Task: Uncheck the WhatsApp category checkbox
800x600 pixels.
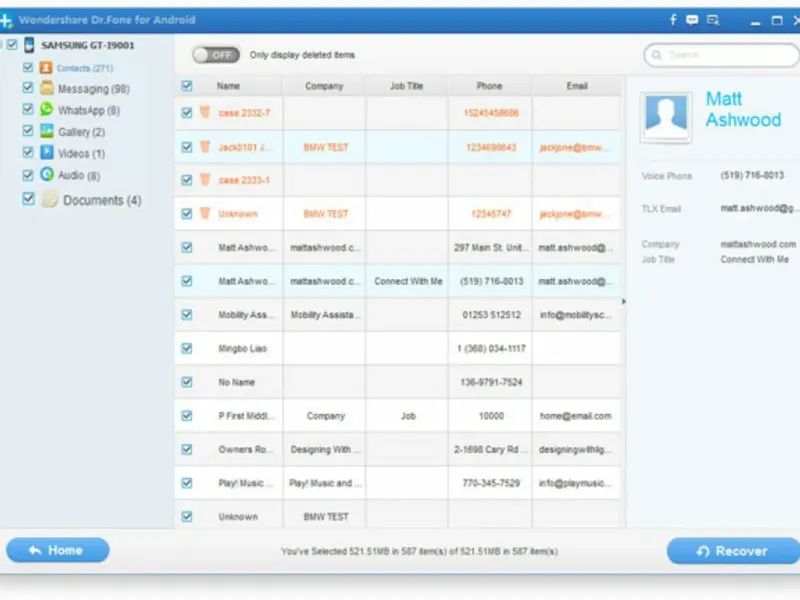Action: click(28, 109)
